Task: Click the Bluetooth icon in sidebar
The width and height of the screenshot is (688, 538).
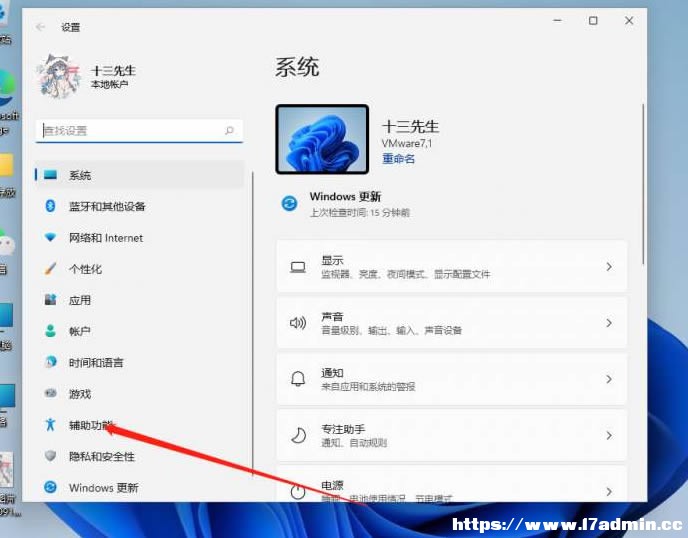Action: coord(50,206)
